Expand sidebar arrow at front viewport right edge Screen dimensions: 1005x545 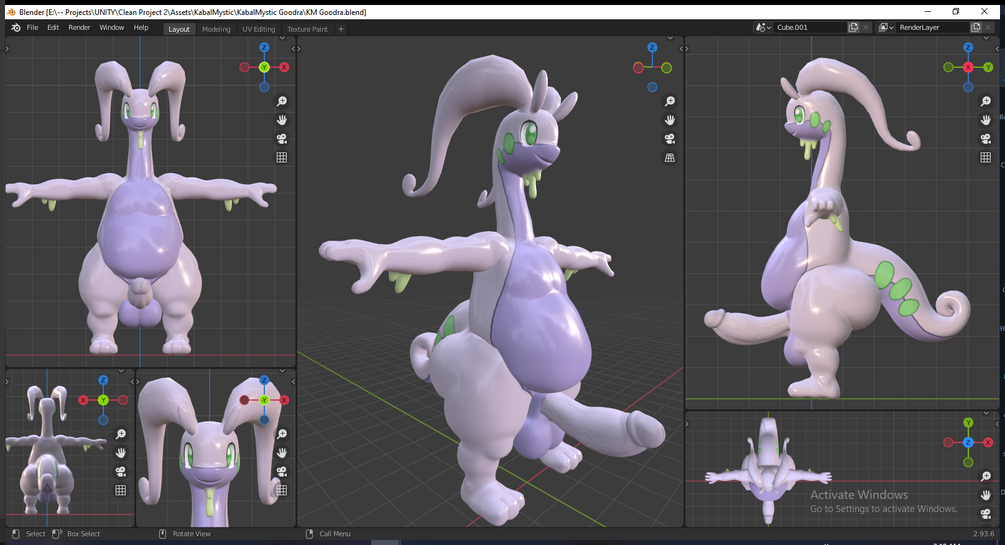[294, 49]
